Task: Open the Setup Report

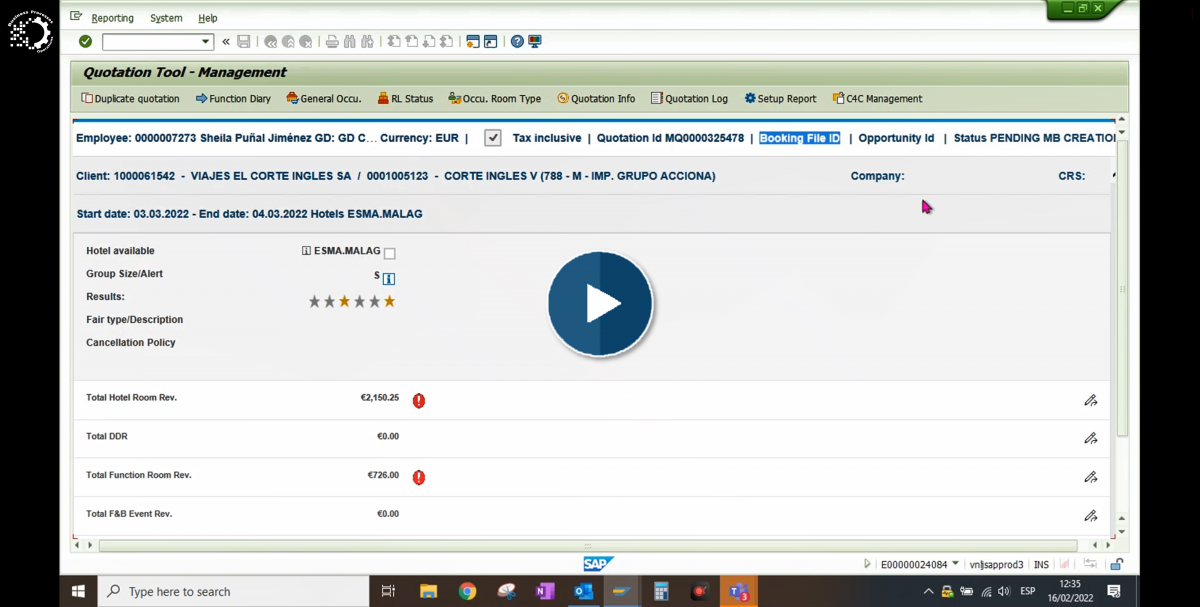Action: [780, 99]
